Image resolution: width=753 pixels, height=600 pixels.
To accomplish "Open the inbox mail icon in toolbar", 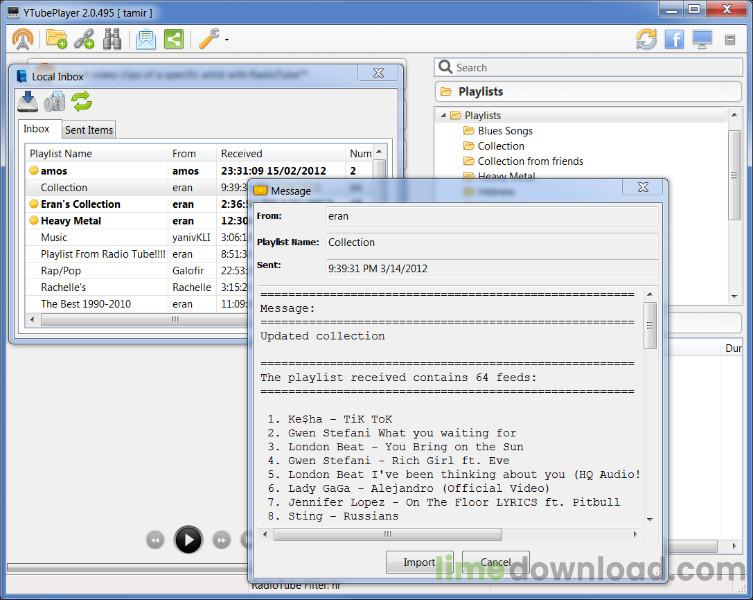I will click(x=146, y=39).
